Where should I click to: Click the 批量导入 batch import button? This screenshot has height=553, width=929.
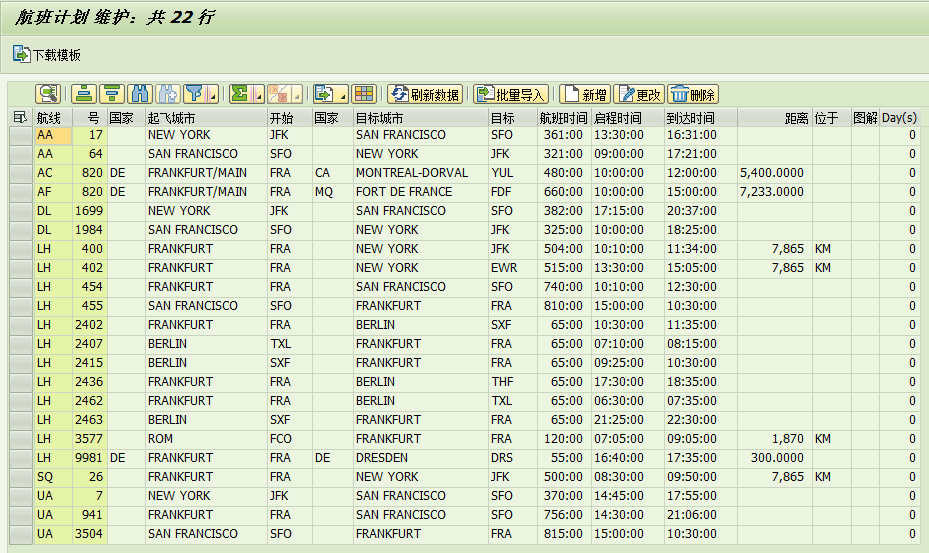point(511,94)
